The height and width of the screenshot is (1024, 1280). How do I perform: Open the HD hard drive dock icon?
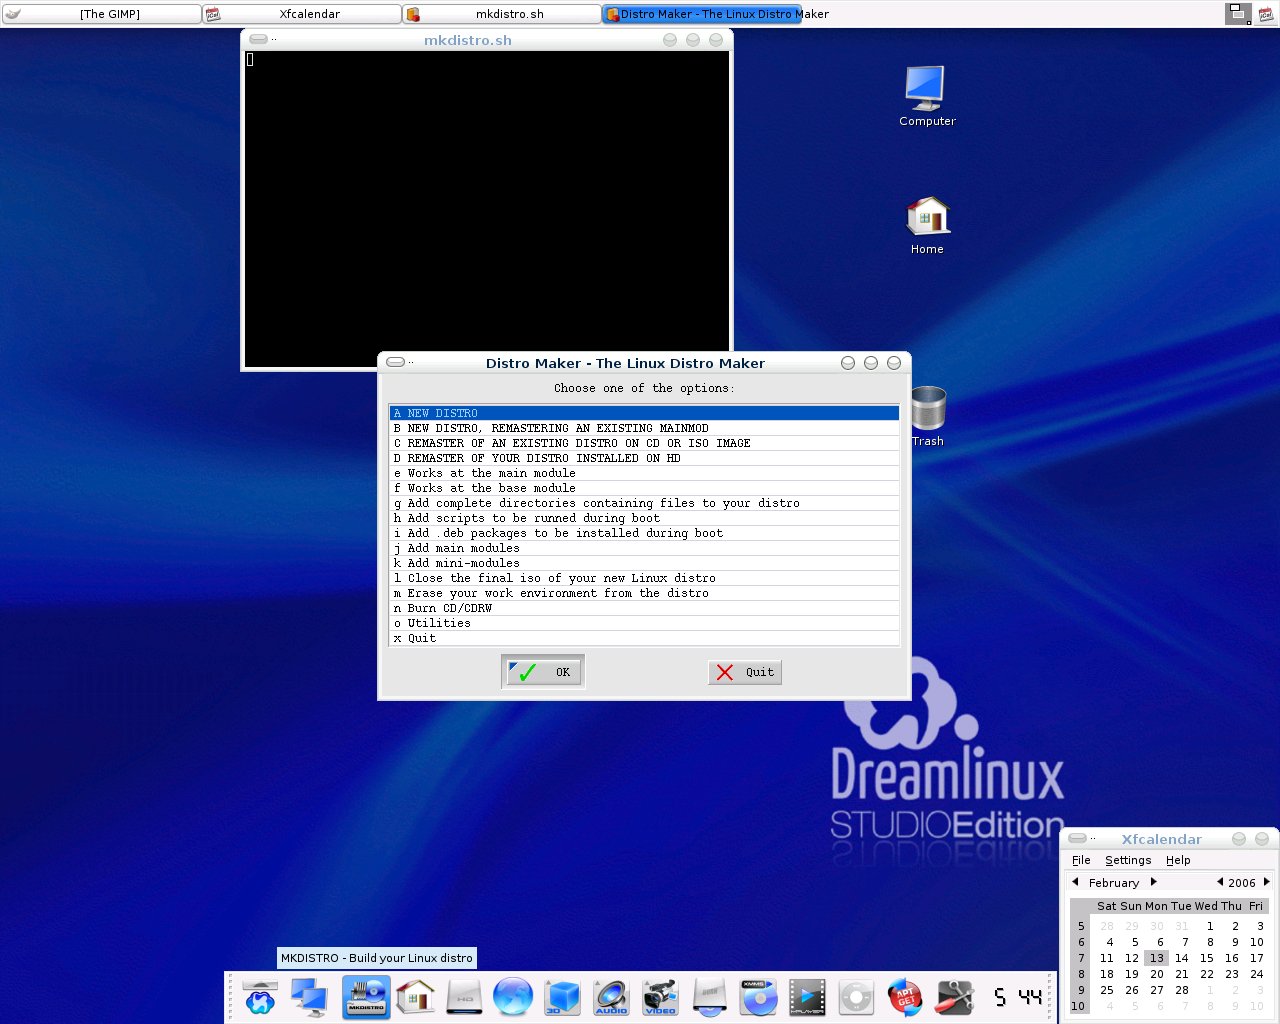coord(465,997)
